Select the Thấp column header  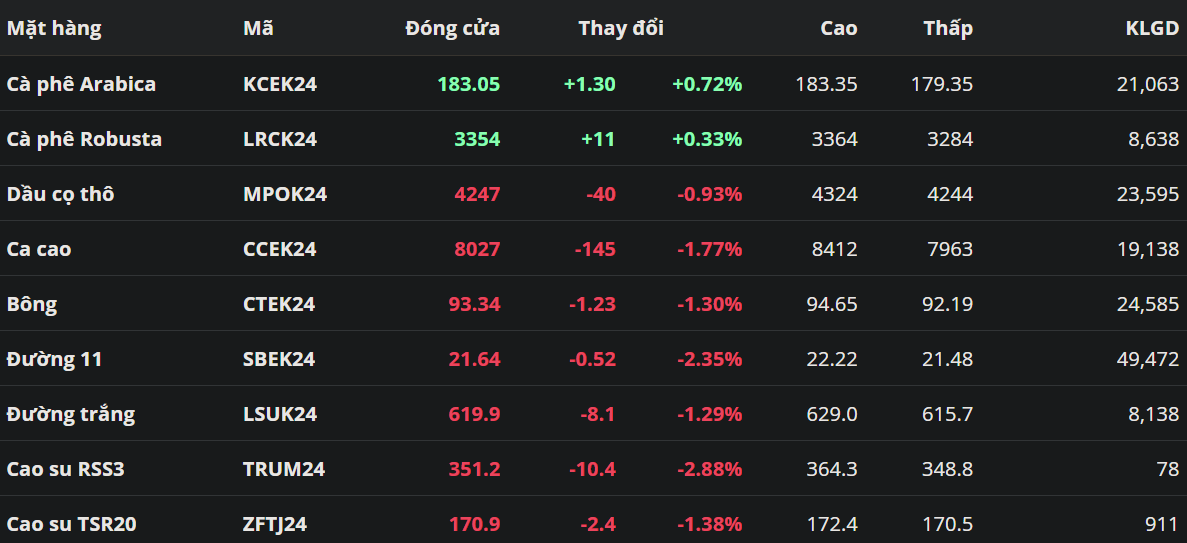[x=947, y=28]
